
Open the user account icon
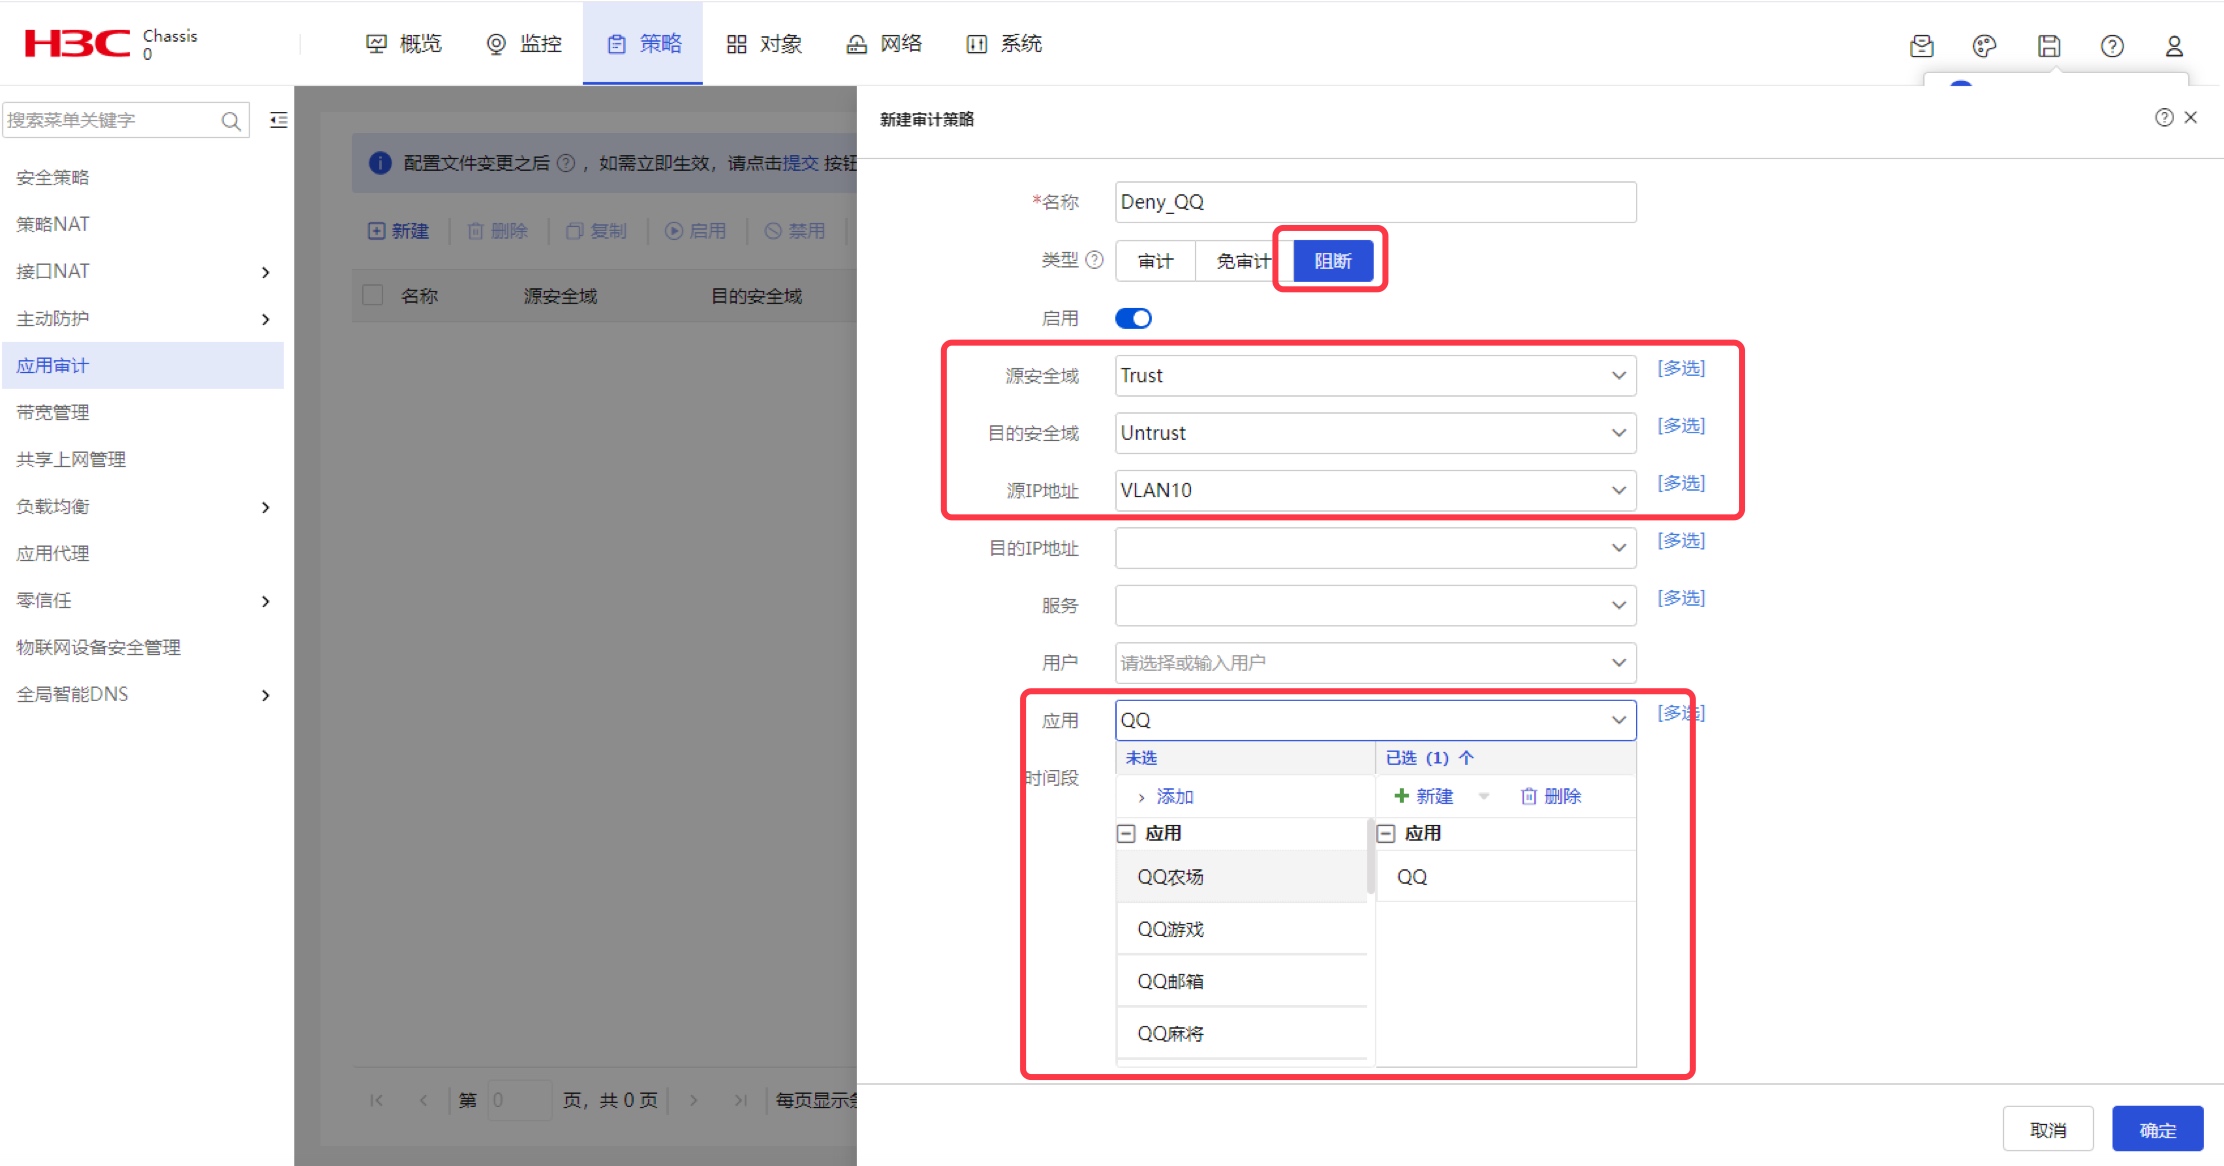click(2174, 45)
